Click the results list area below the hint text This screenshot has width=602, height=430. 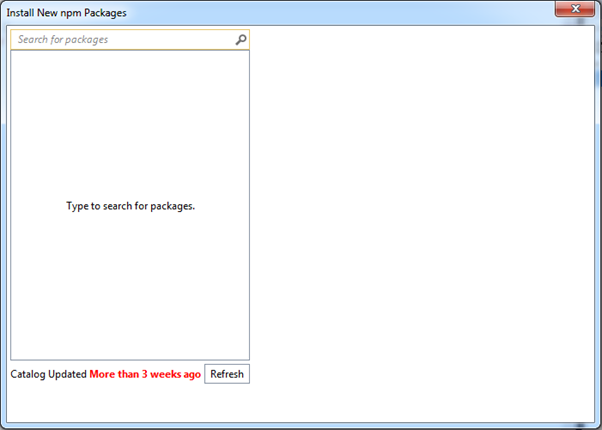(130, 290)
